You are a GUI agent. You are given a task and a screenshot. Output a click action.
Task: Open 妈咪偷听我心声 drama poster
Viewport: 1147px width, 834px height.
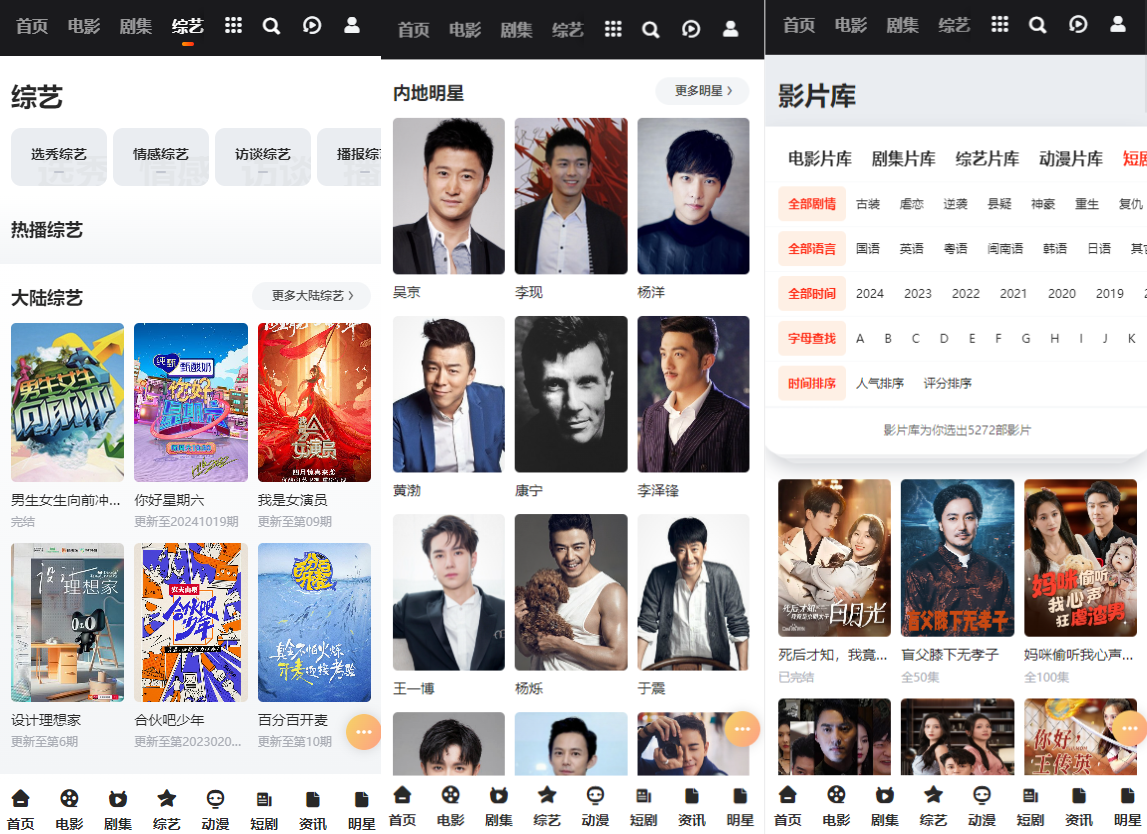coord(1080,558)
